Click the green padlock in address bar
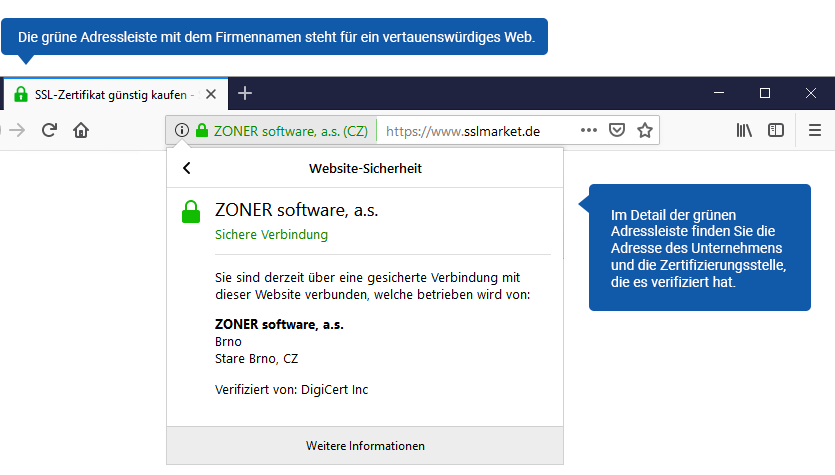This screenshot has height=475, width=835. 202,130
